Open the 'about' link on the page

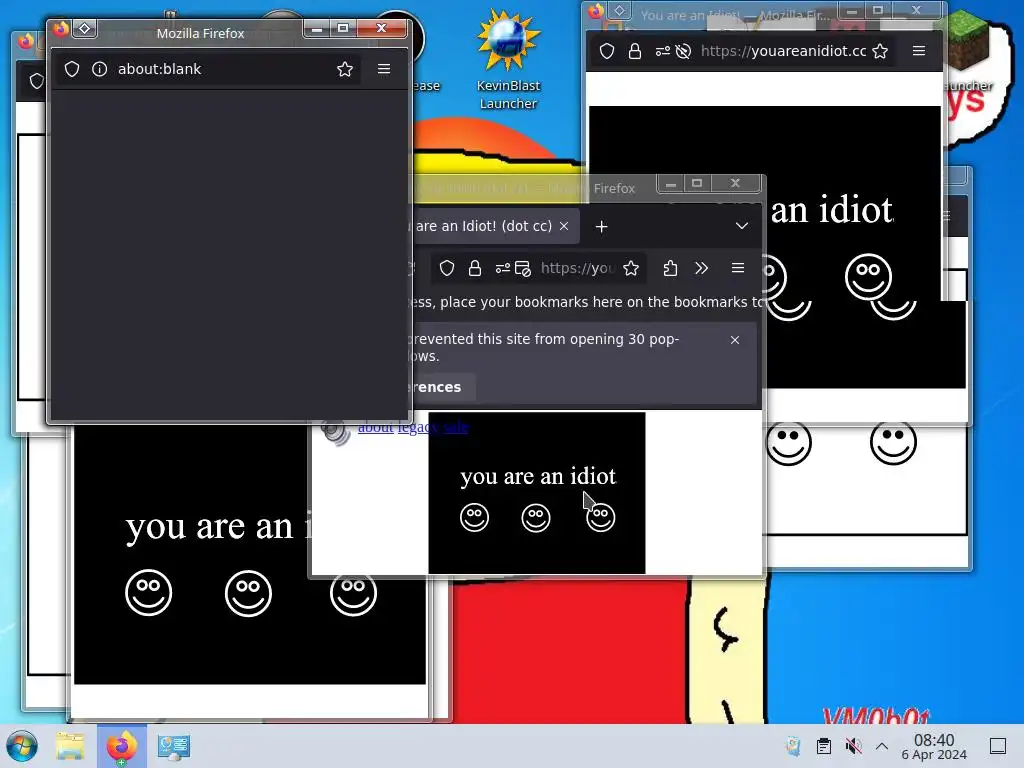point(376,427)
